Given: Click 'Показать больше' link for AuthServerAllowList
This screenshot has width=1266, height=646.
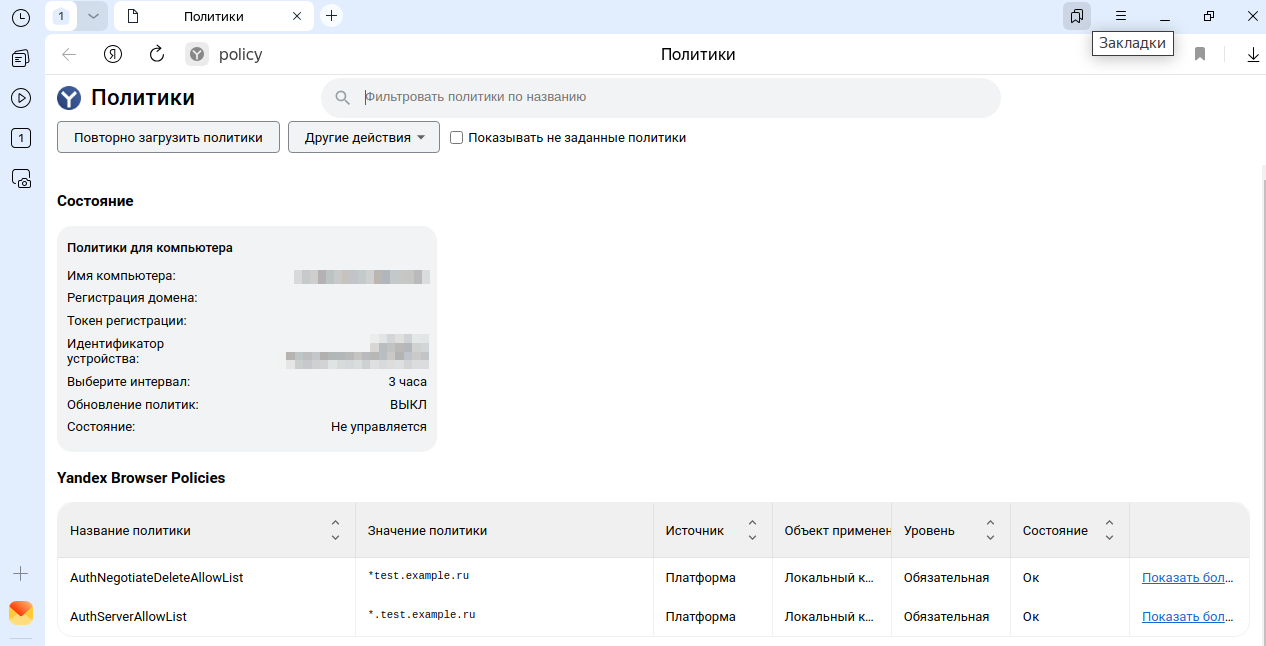Looking at the screenshot, I should pyautogui.click(x=1188, y=617).
